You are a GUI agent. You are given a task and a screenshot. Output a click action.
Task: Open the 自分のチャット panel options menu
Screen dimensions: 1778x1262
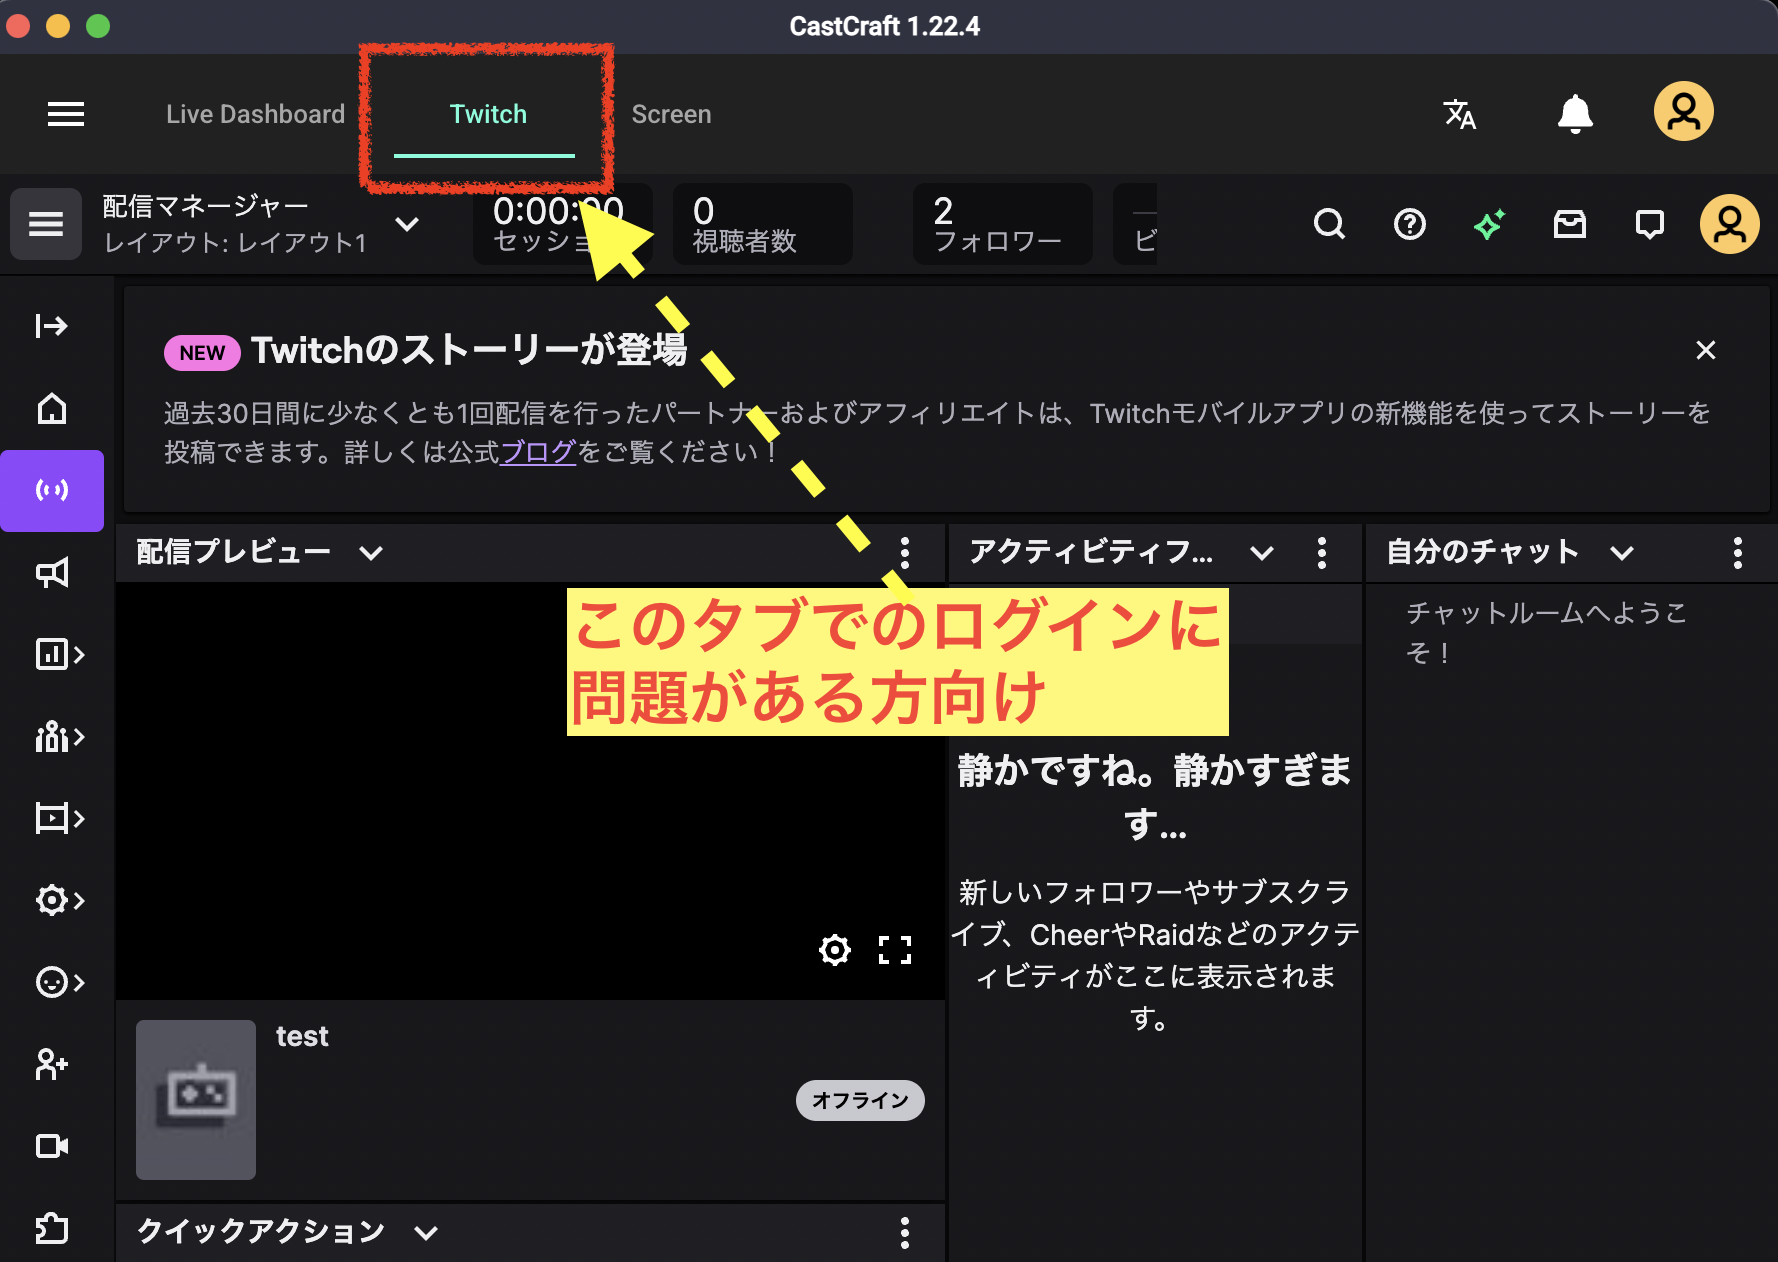click(1738, 553)
